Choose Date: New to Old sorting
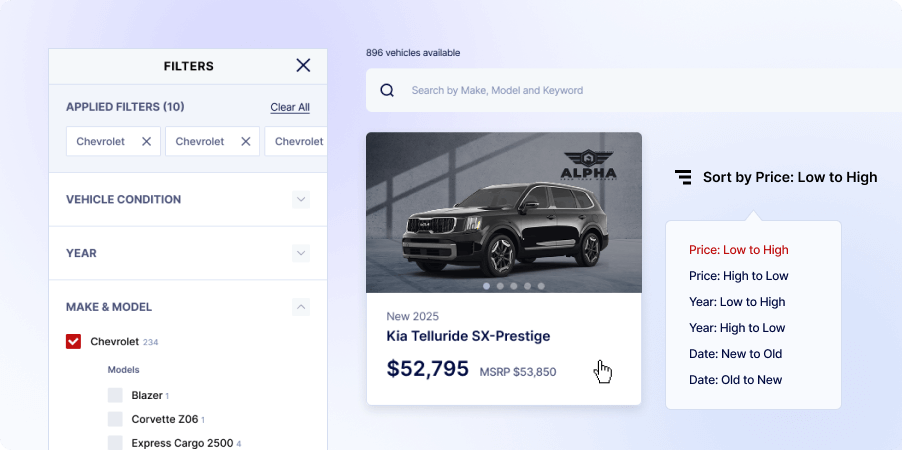This screenshot has height=450, width=902. pos(735,354)
